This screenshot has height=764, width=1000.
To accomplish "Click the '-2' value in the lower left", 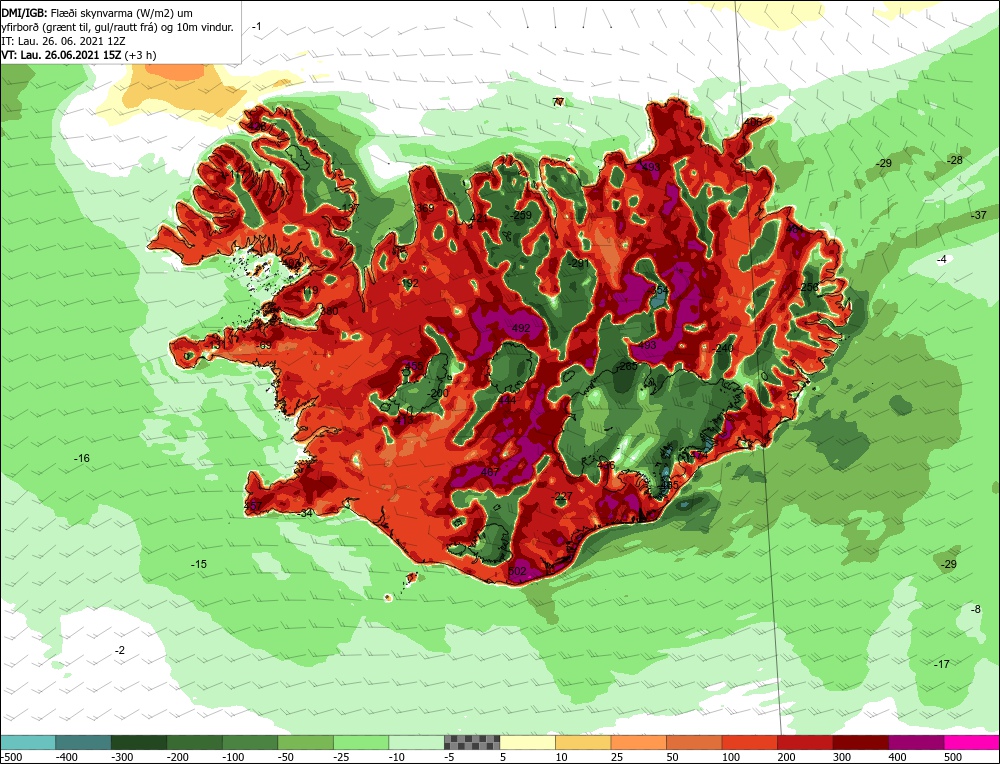I will [x=119, y=650].
